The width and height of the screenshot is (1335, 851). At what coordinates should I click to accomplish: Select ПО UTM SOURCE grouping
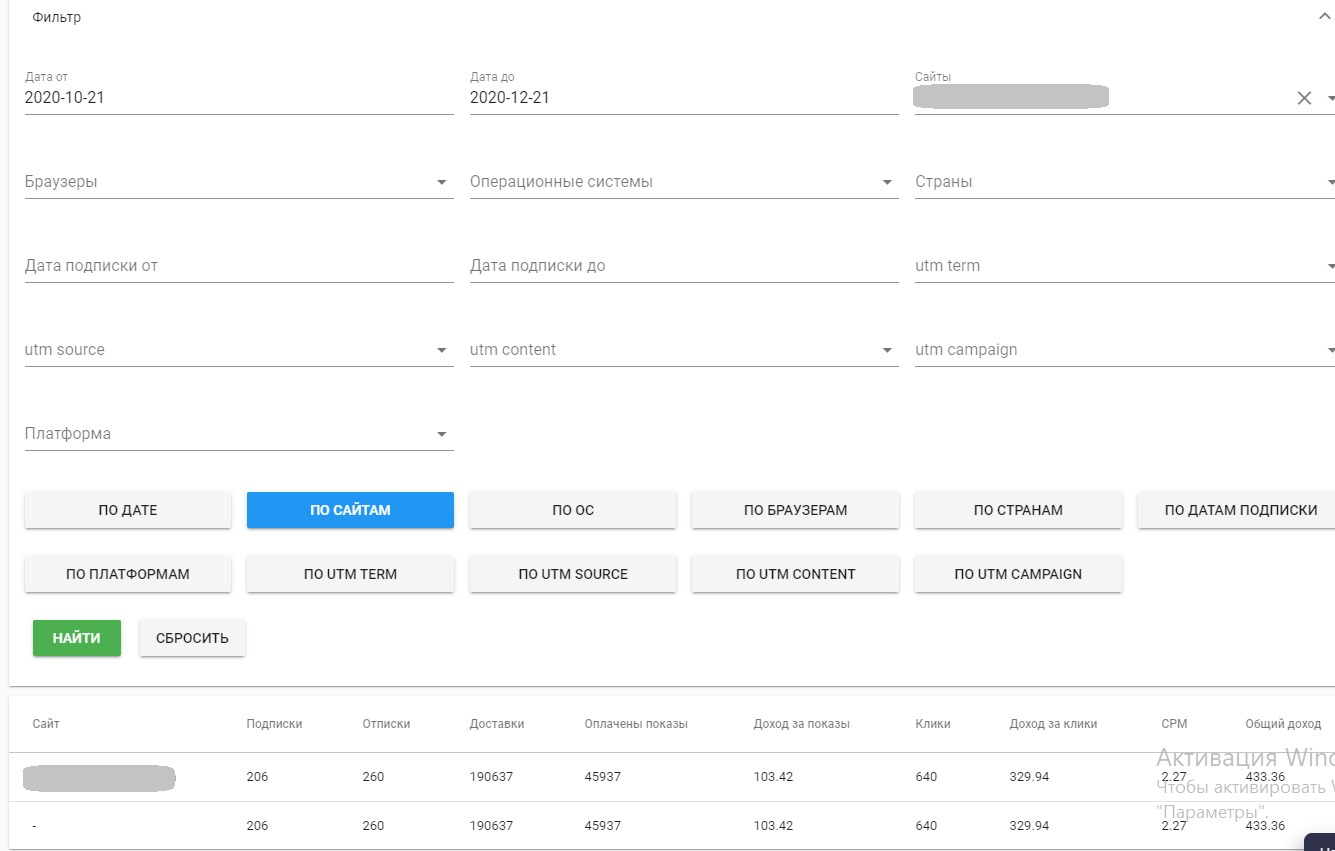coord(573,574)
